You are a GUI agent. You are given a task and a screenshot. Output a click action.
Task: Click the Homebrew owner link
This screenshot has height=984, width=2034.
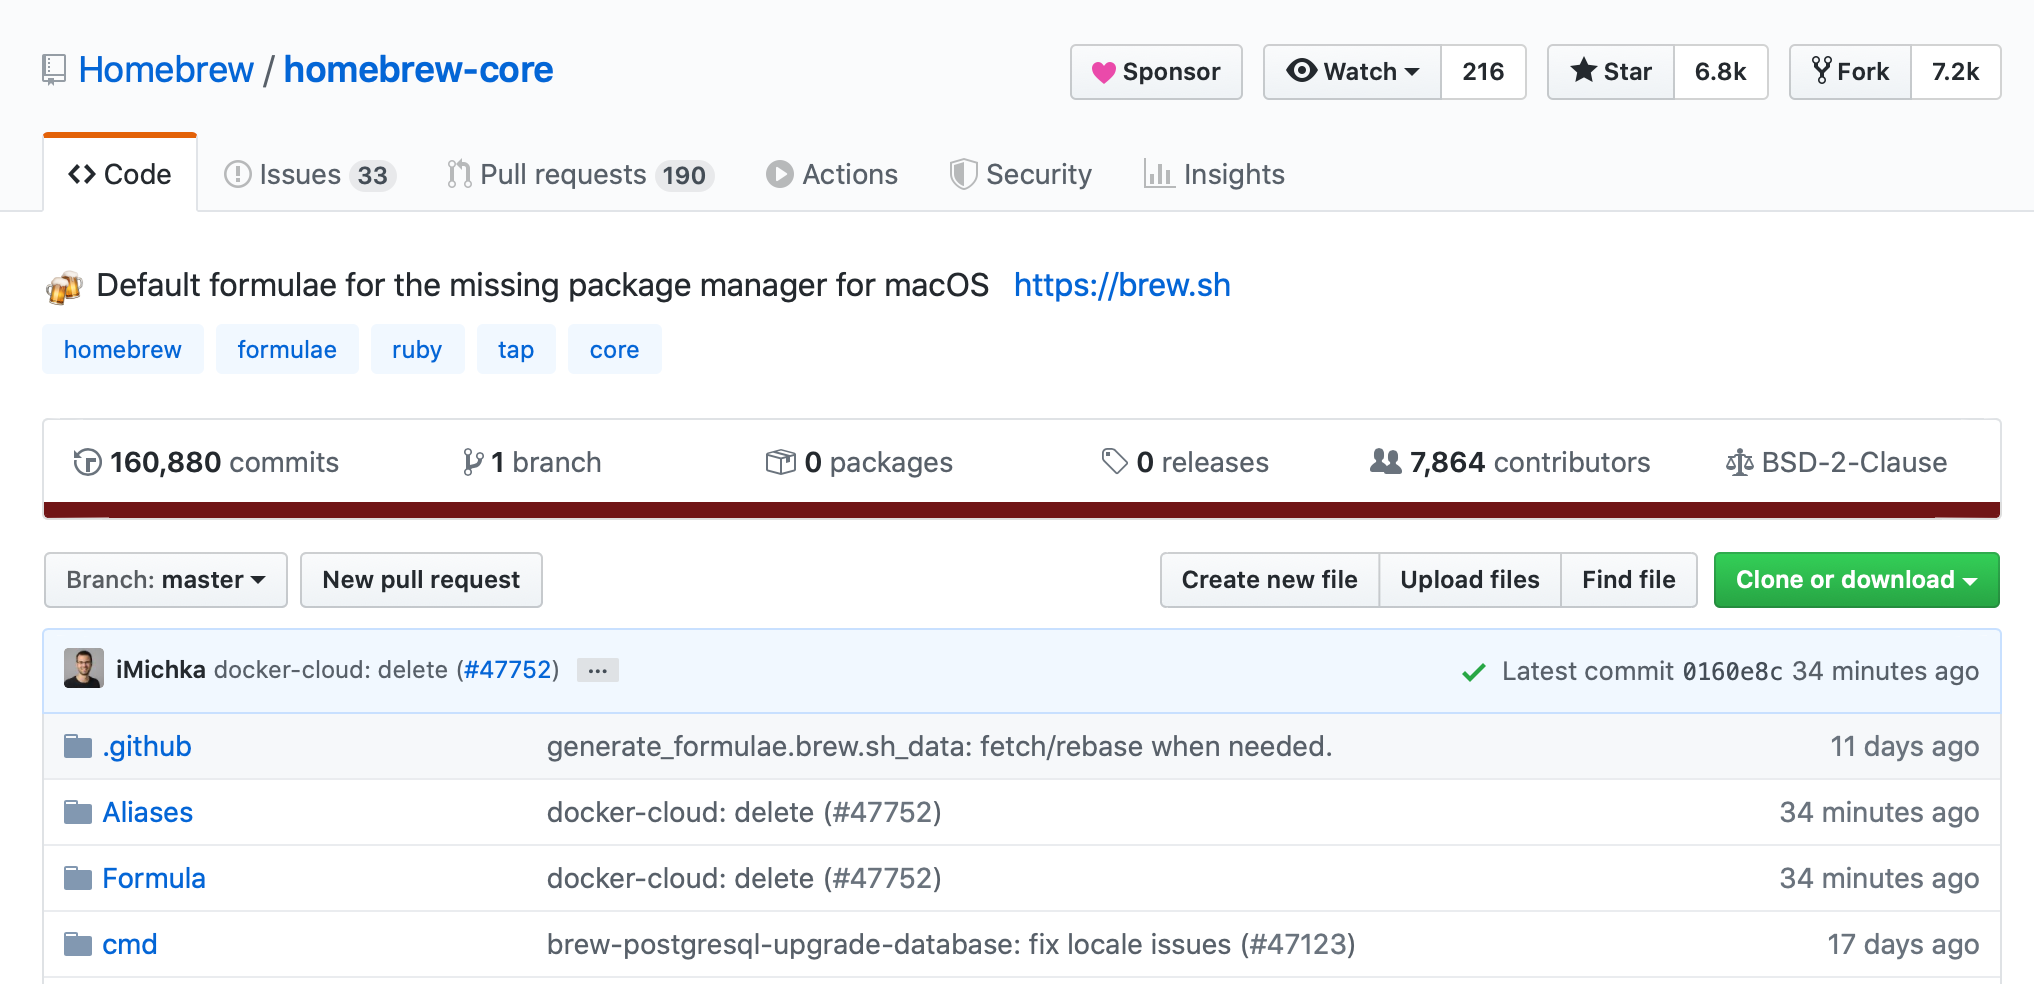(x=166, y=70)
